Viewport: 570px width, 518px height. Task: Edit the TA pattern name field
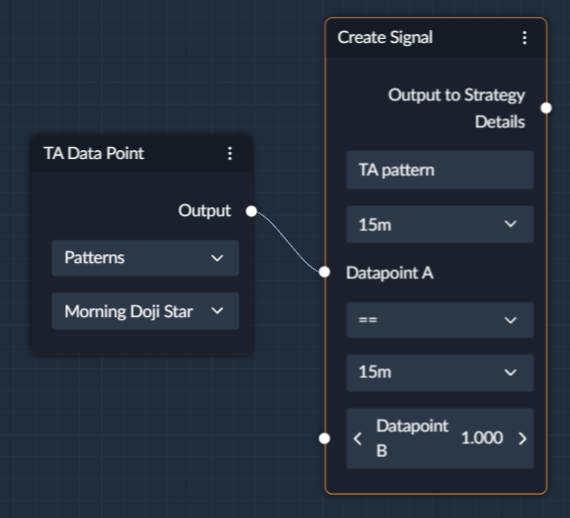click(440, 170)
